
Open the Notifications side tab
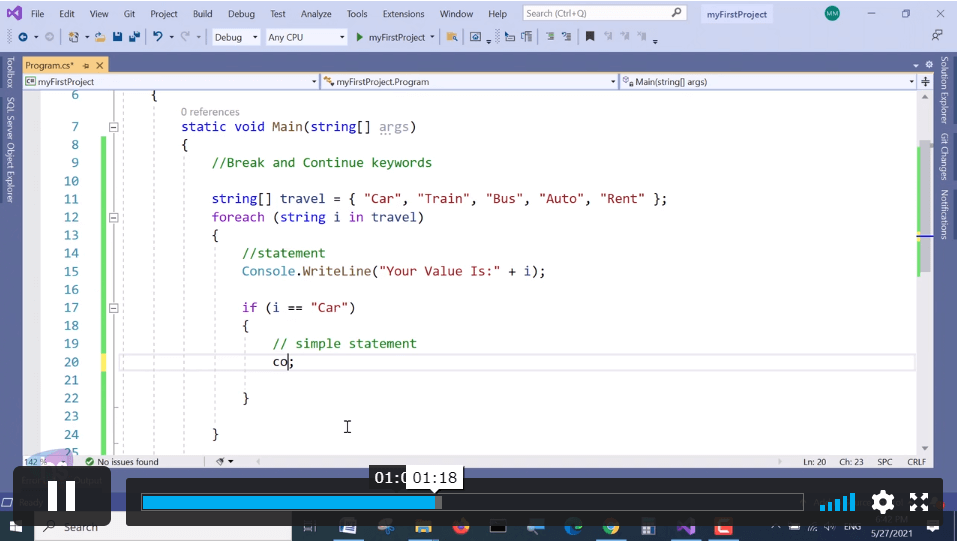point(944,214)
